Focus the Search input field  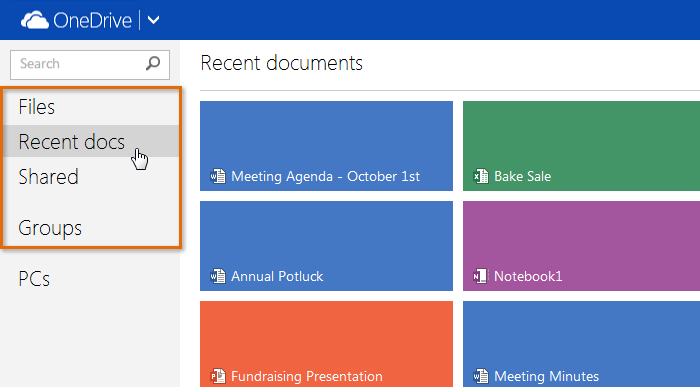click(x=90, y=65)
